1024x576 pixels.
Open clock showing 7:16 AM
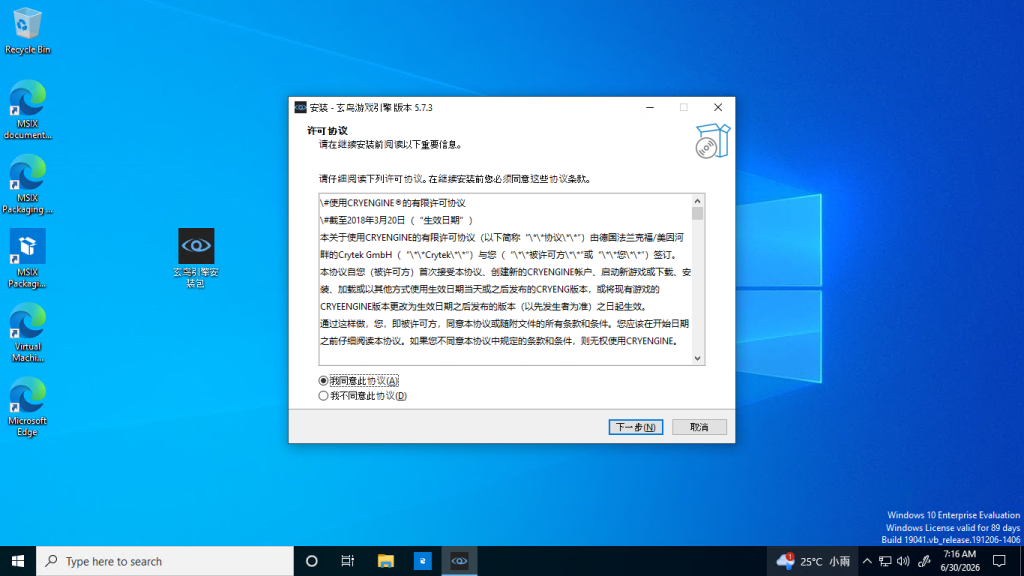click(960, 561)
